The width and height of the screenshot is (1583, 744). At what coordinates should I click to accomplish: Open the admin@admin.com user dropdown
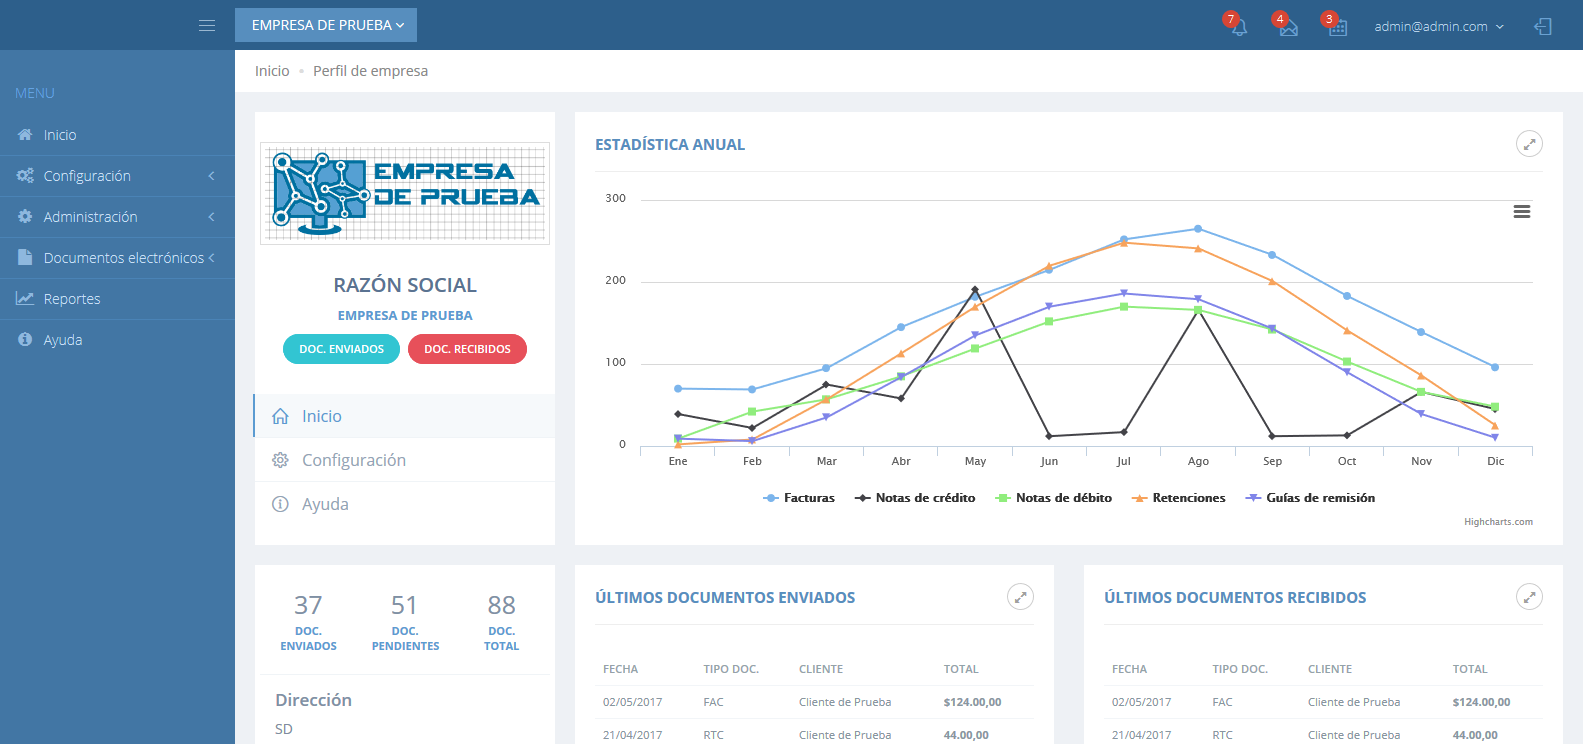1438,27
